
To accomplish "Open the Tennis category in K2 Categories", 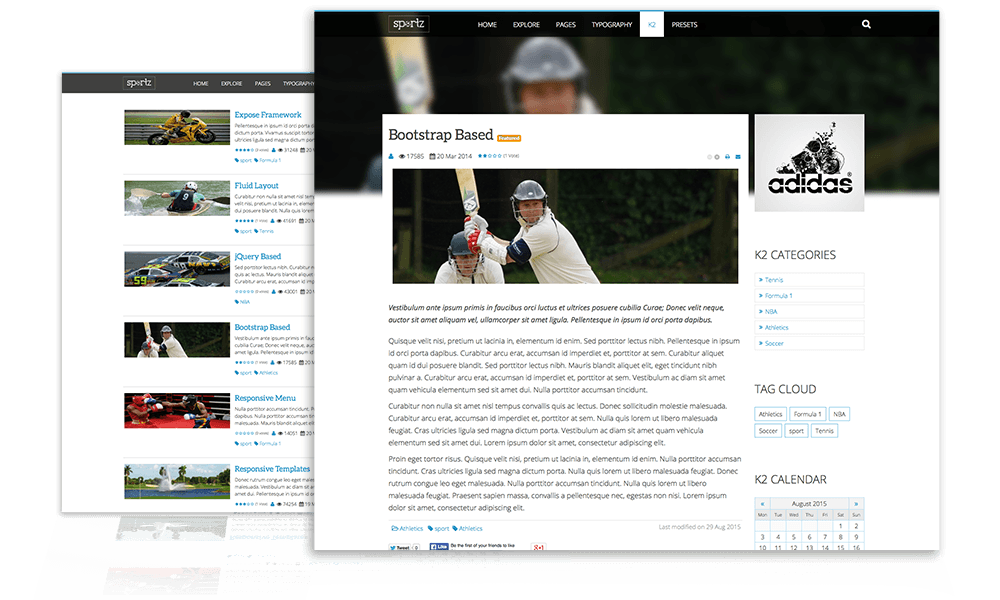I will (809, 280).
